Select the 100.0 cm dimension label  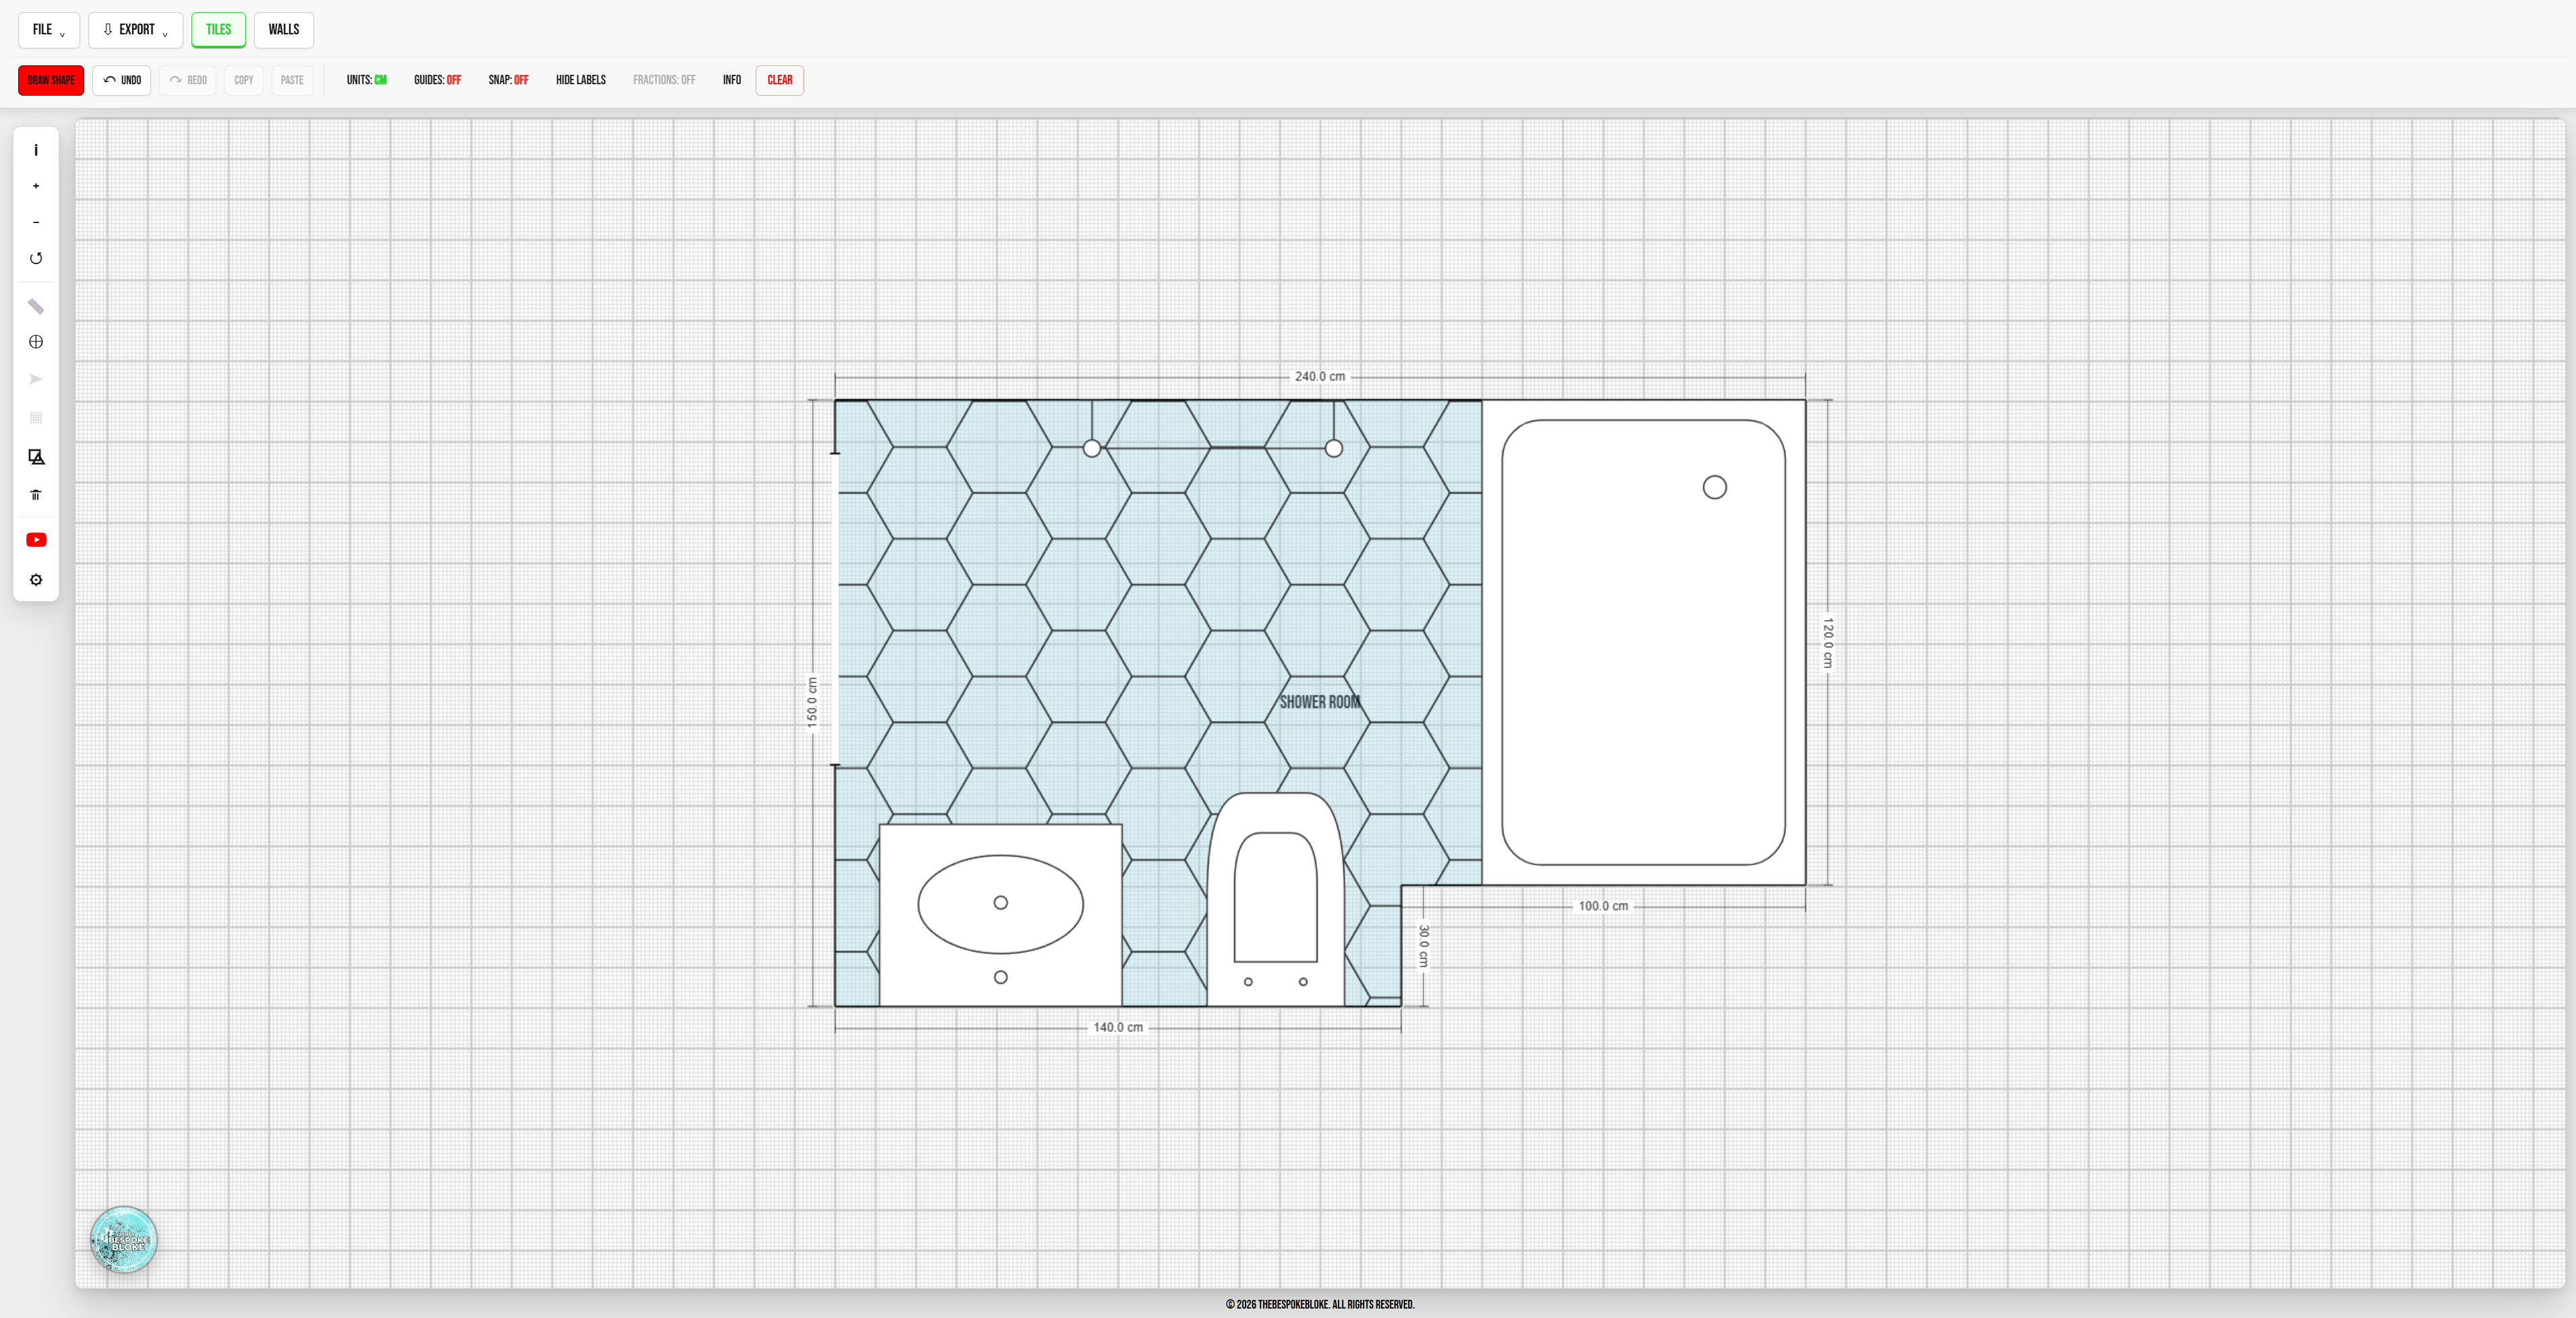coord(1603,907)
